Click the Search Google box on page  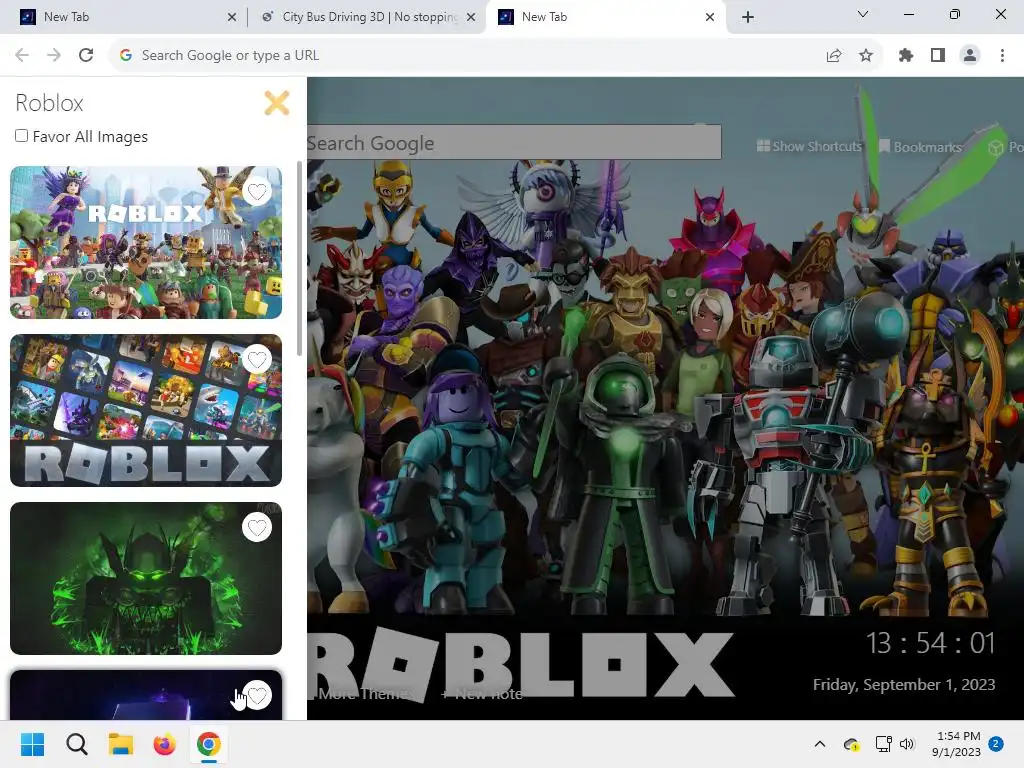[514, 142]
